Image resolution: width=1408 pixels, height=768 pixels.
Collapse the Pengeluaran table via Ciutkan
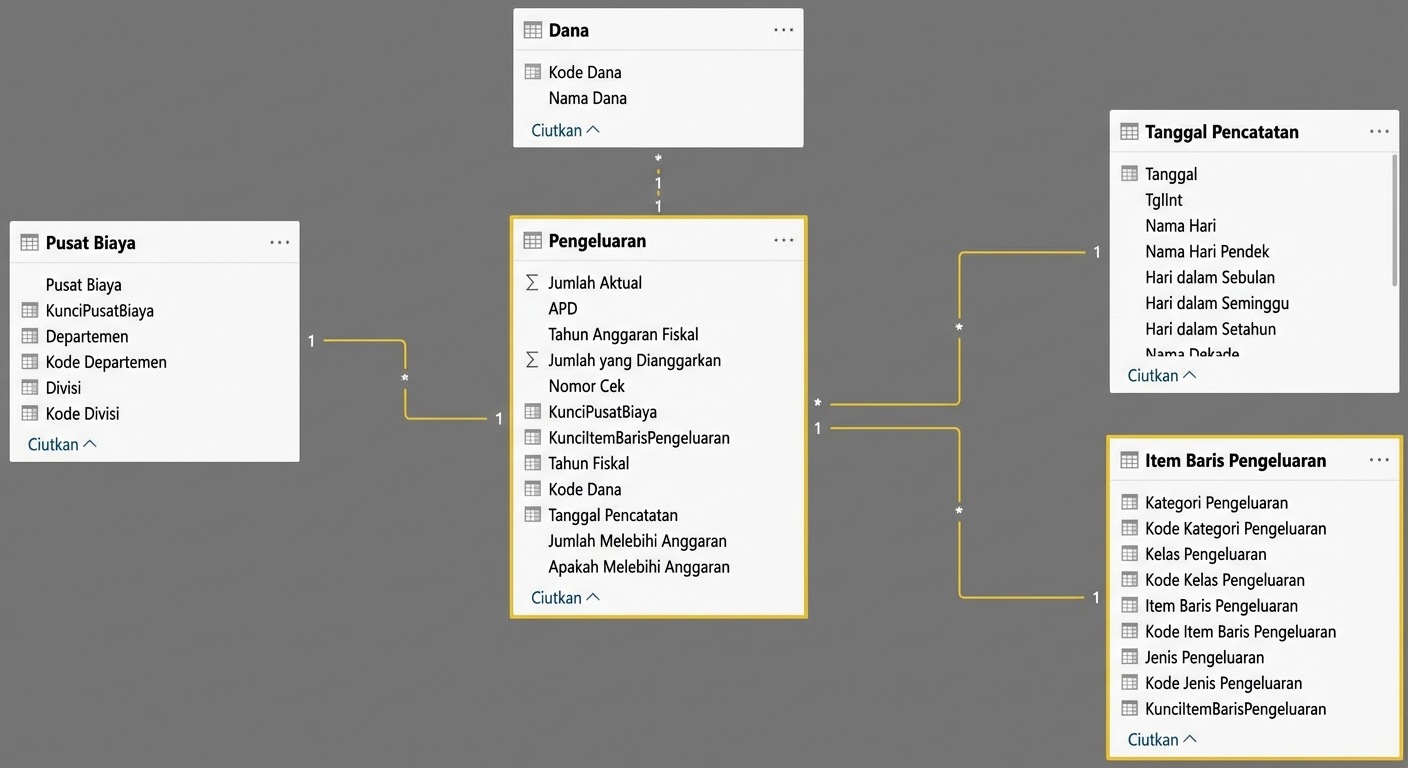[565, 597]
